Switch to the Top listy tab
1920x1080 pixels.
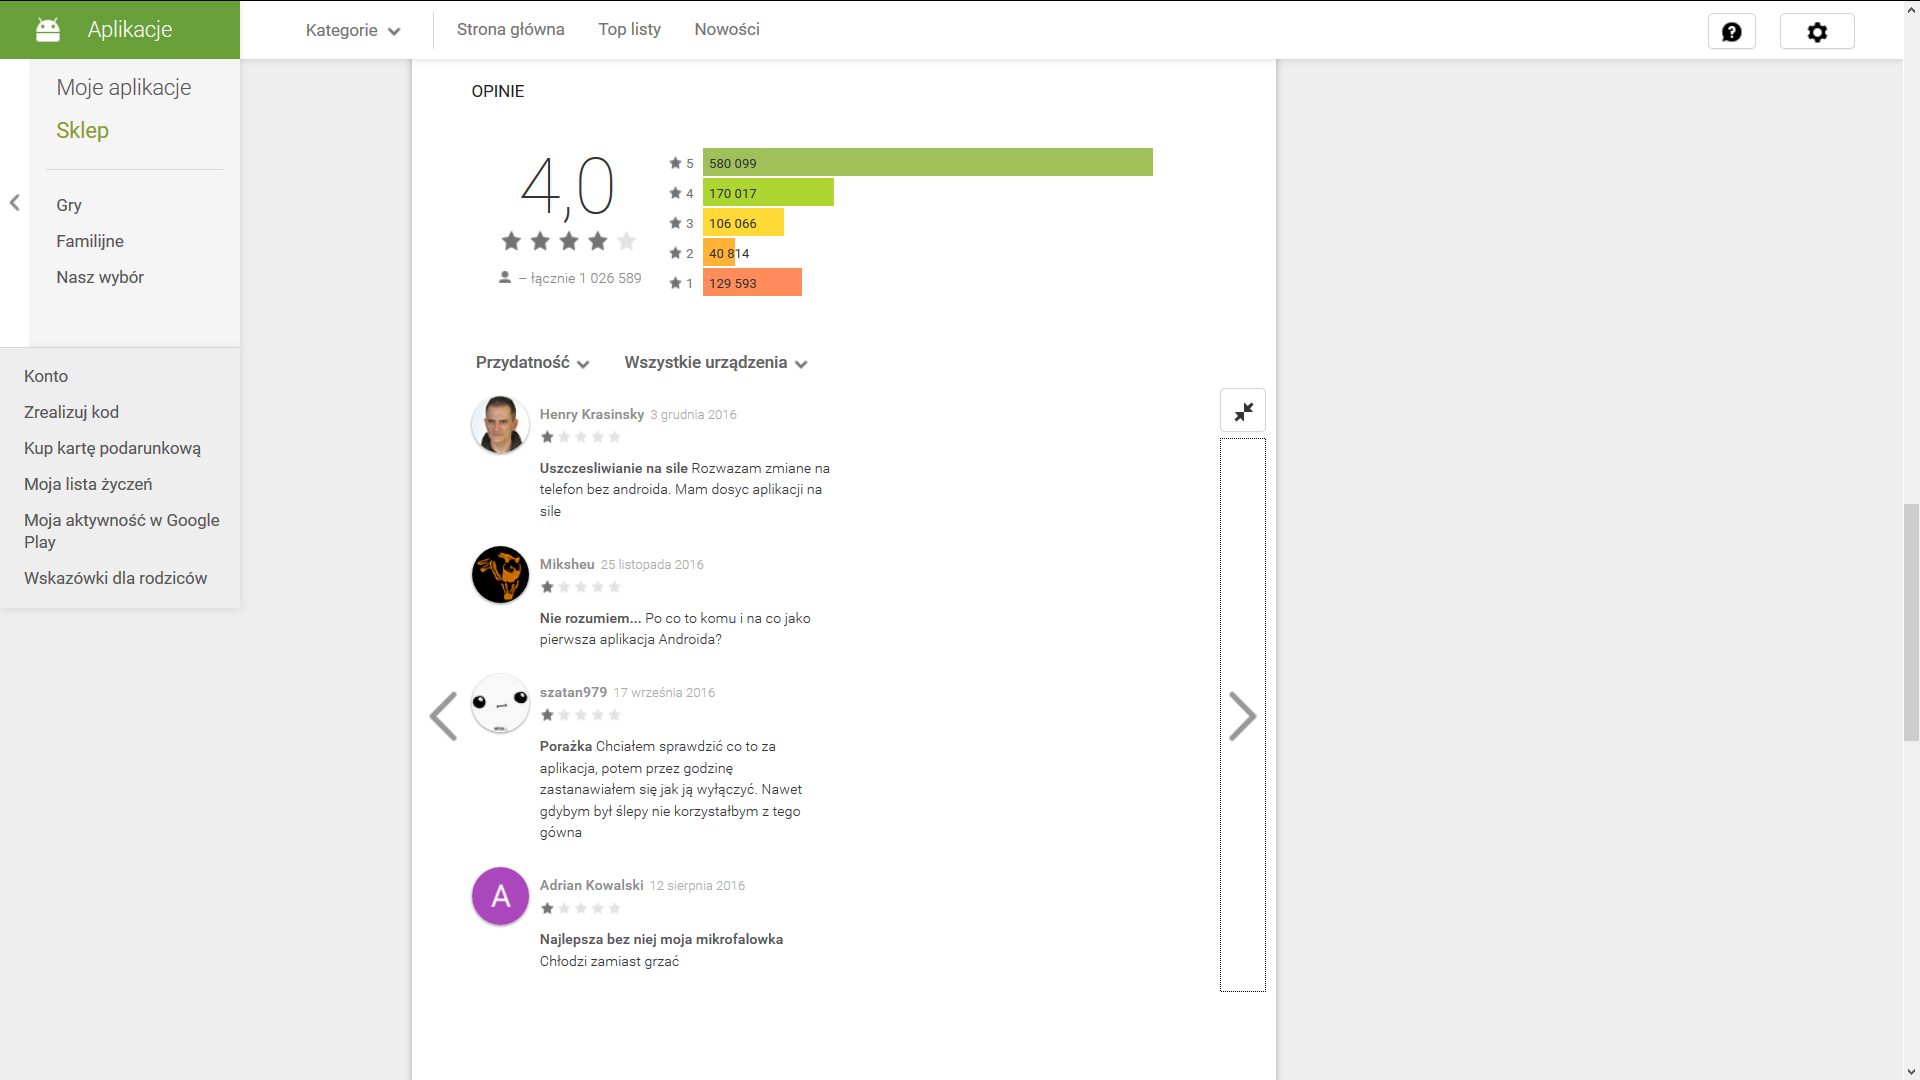[x=629, y=30]
